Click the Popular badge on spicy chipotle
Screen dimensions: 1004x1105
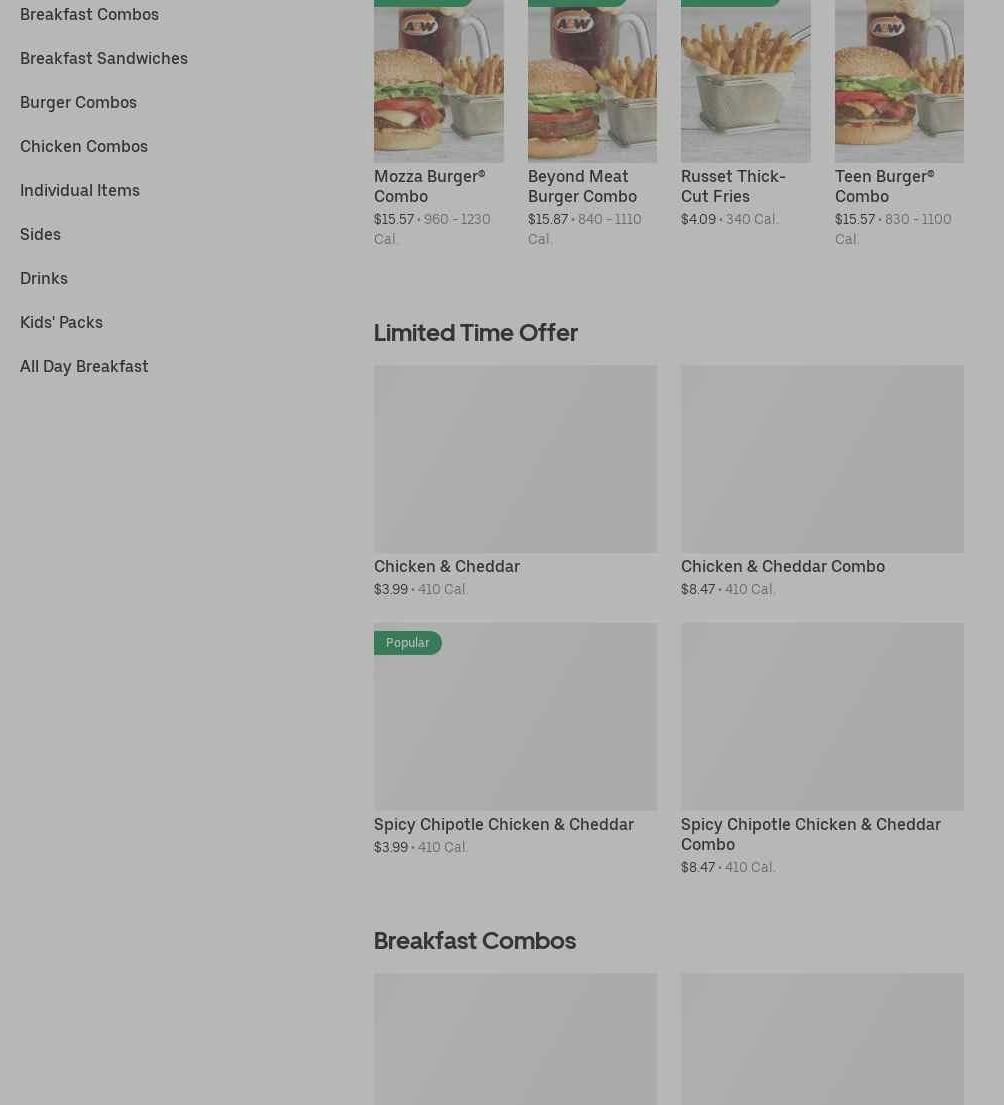point(407,643)
